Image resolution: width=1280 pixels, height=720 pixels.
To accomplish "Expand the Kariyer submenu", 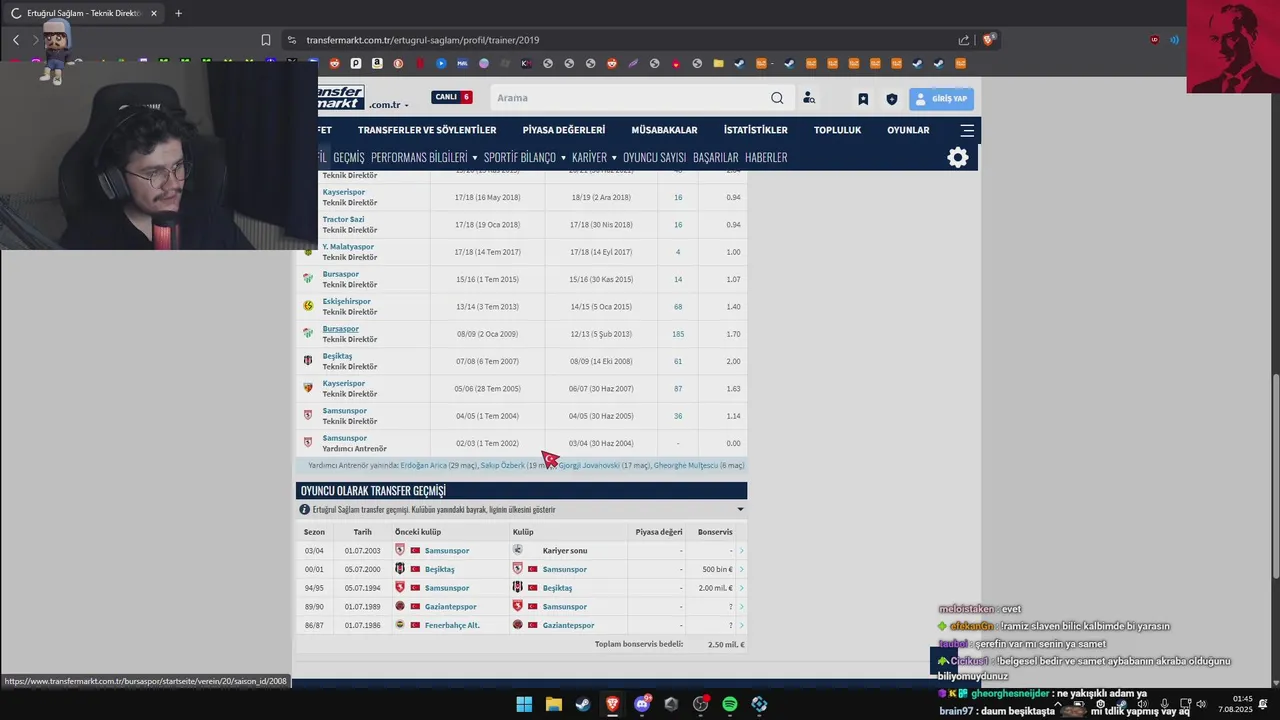I will [x=614, y=158].
